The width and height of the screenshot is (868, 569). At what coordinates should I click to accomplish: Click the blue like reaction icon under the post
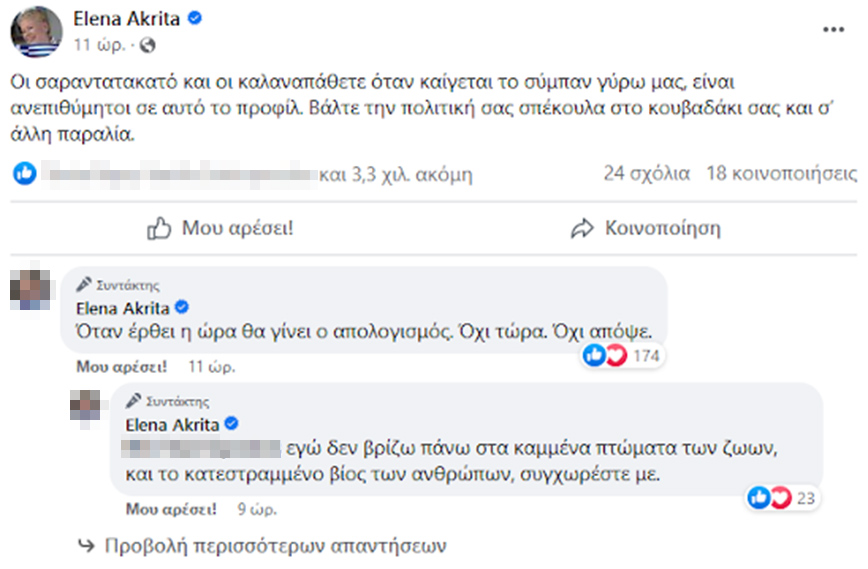click(25, 174)
